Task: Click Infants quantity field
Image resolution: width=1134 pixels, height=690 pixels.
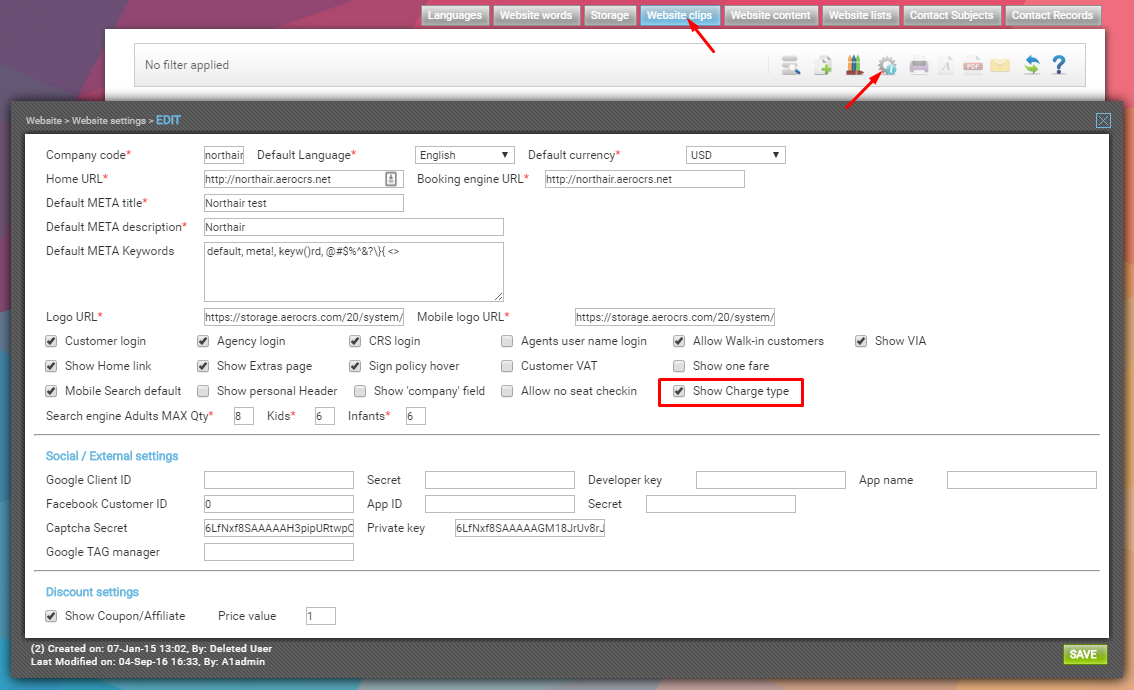Action: point(415,416)
